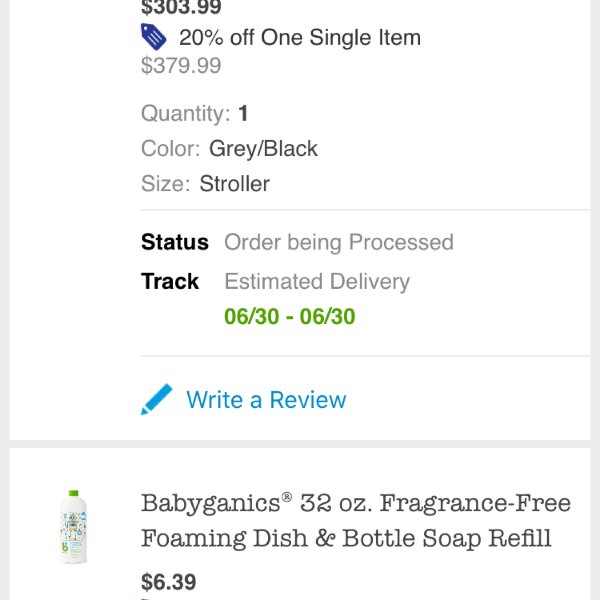Click the Stroller size value
Screen dimensions: 600x600
tap(235, 184)
